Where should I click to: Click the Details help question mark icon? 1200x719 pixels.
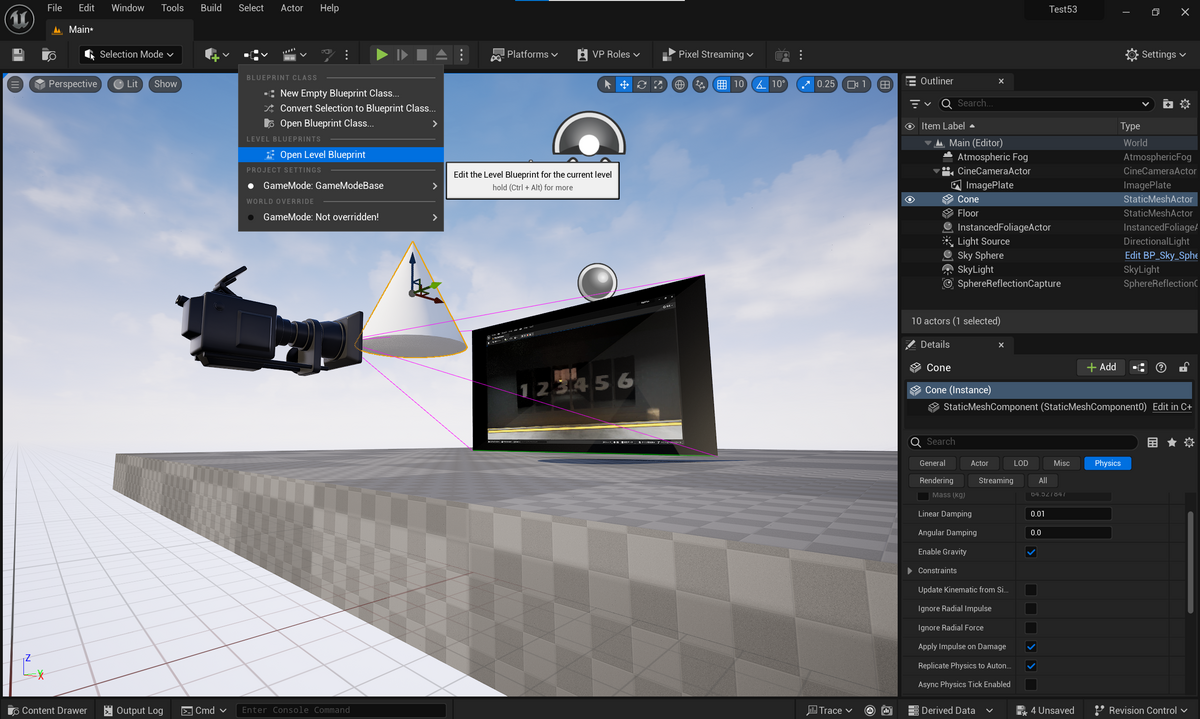pyautogui.click(x=1161, y=367)
